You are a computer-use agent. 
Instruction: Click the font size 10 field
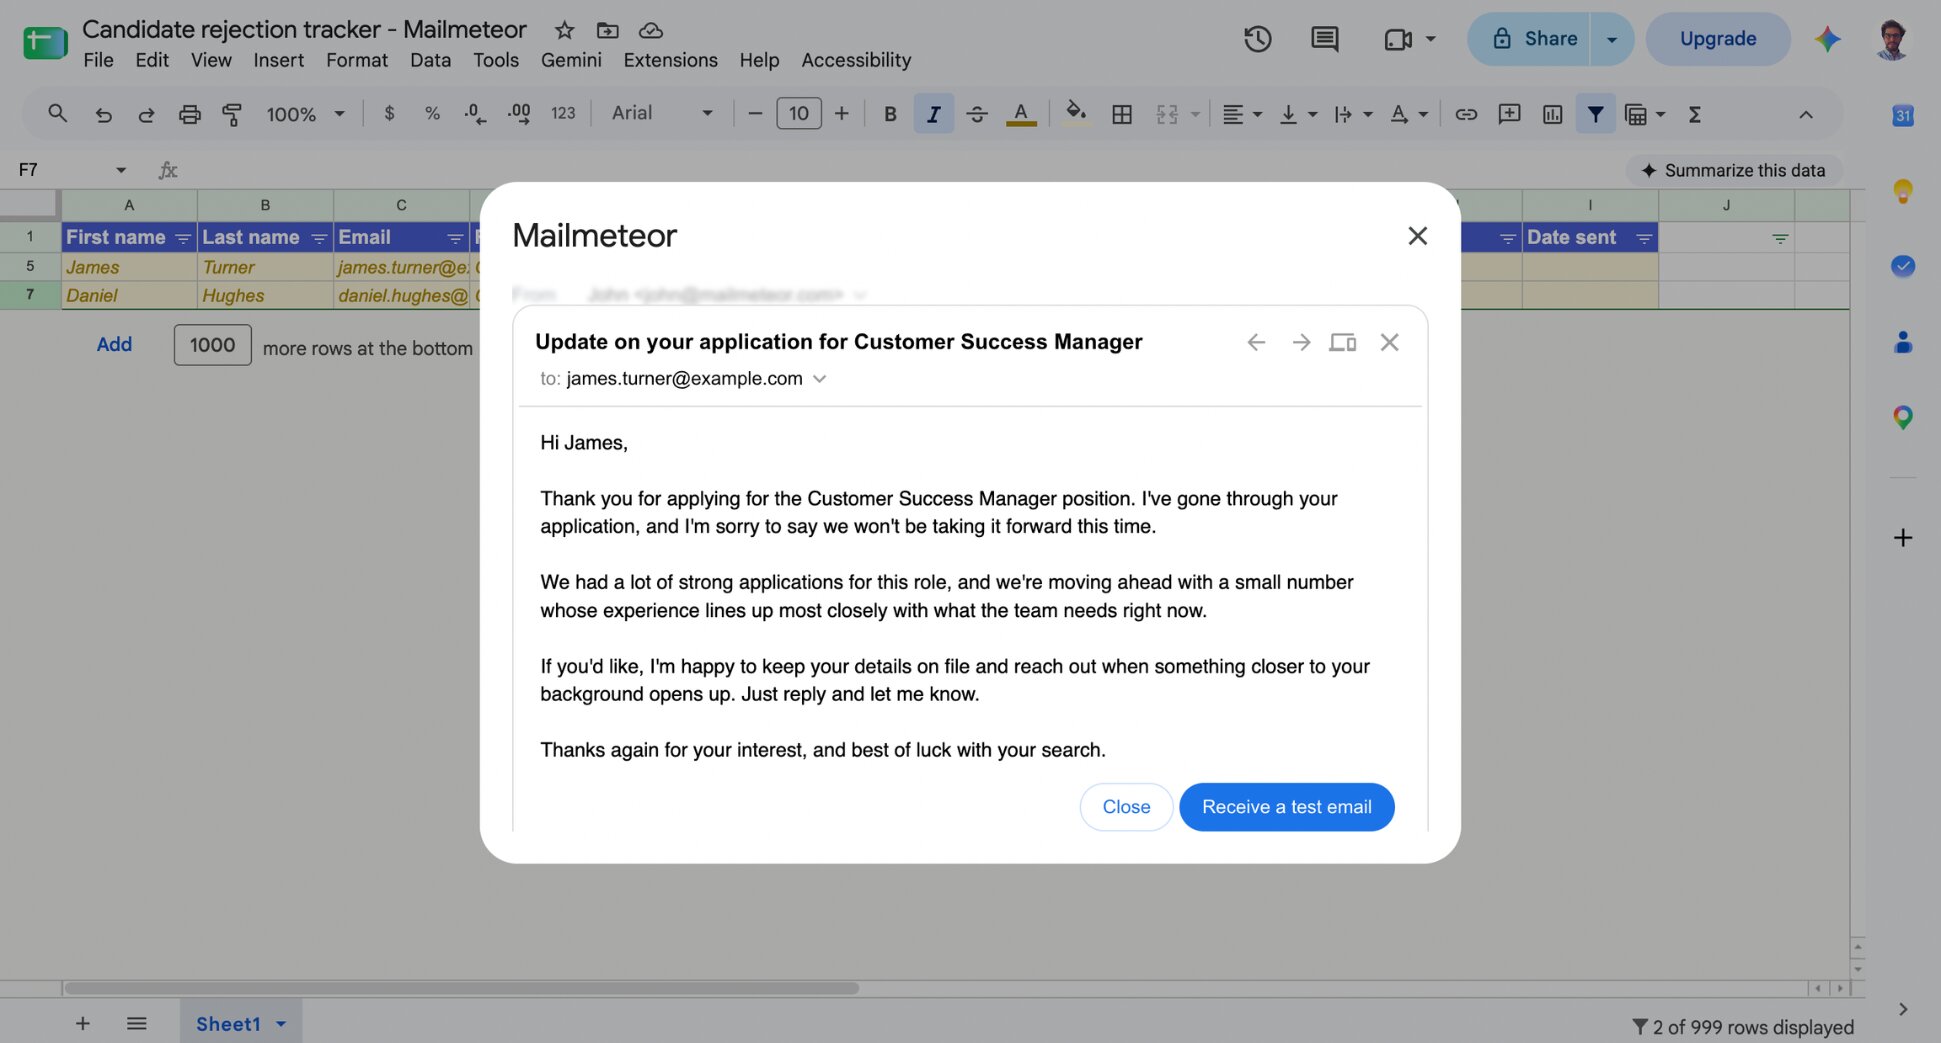click(798, 114)
